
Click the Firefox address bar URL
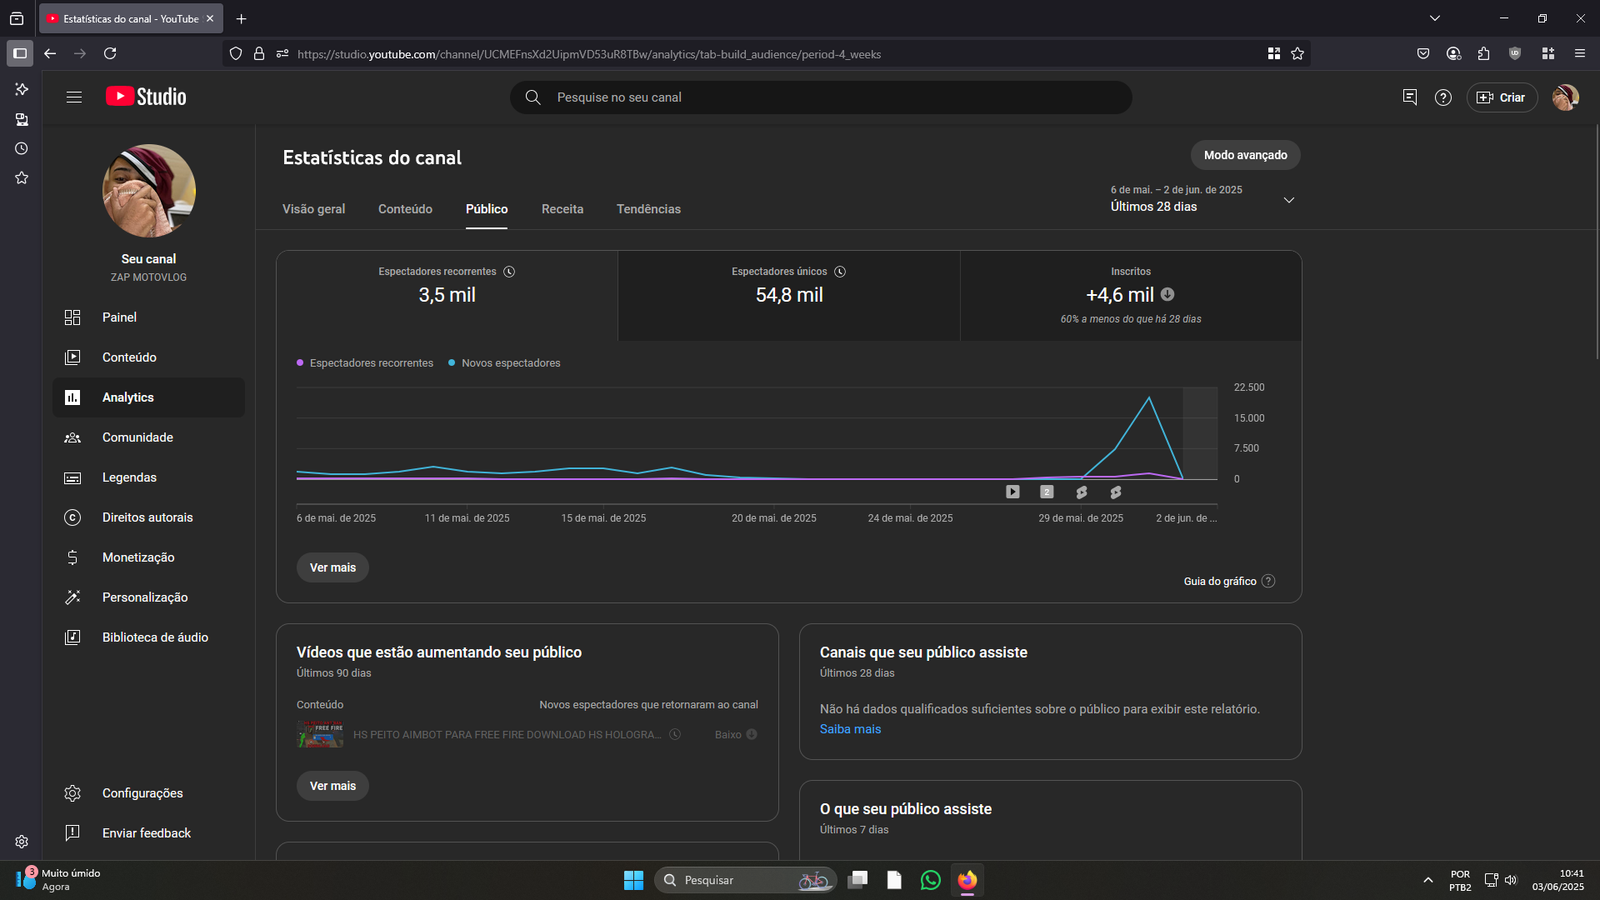[x=589, y=54]
